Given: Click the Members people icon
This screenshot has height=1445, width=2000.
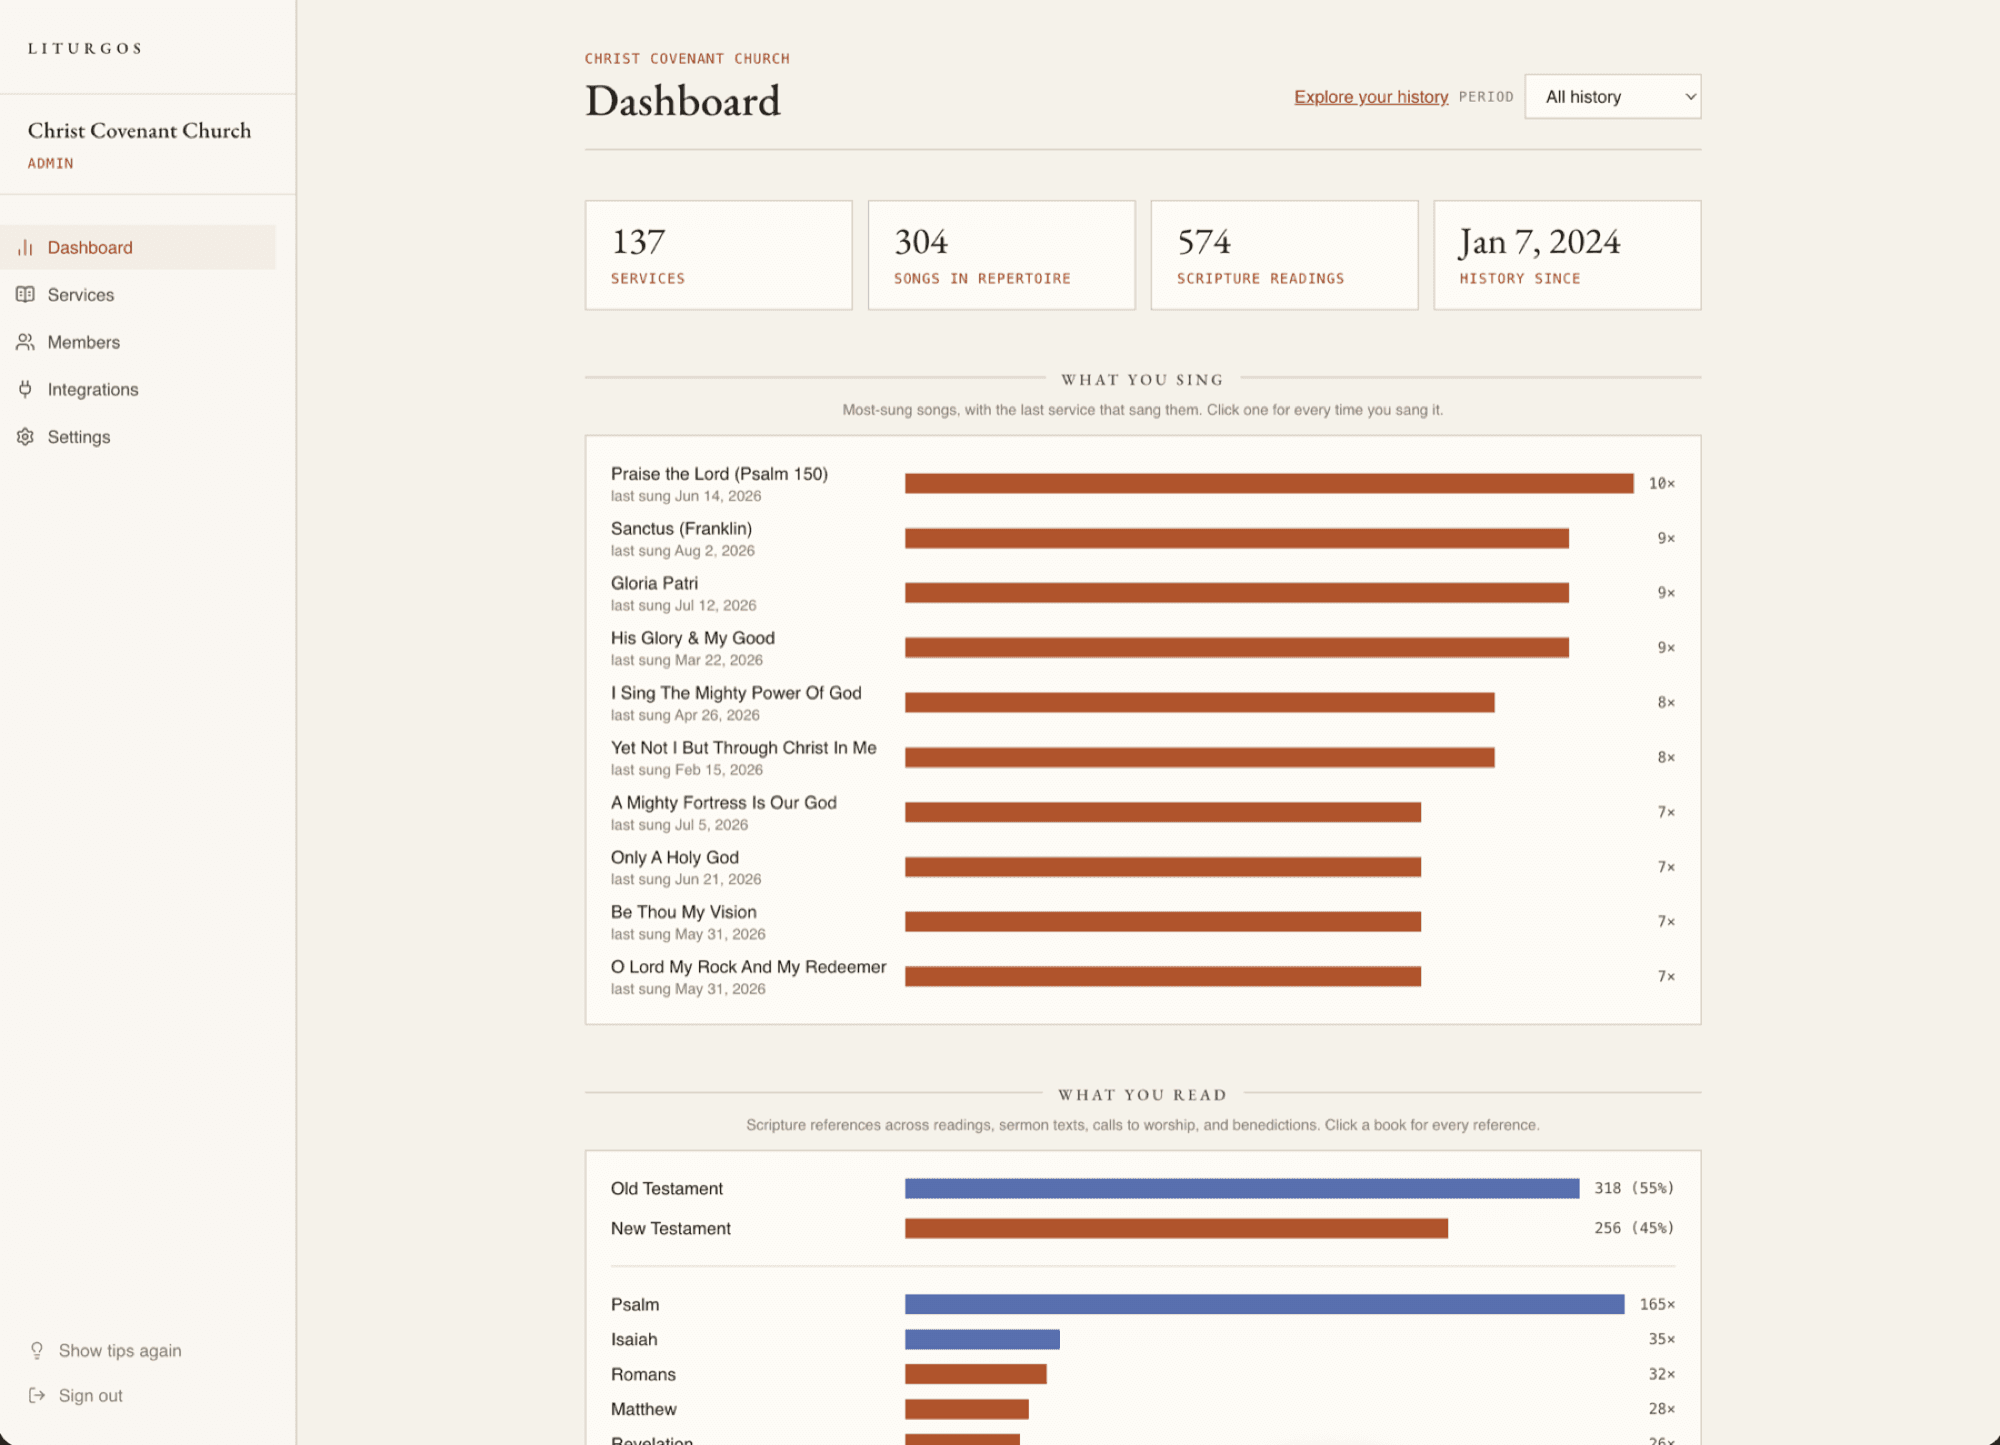Looking at the screenshot, I should pos(26,342).
